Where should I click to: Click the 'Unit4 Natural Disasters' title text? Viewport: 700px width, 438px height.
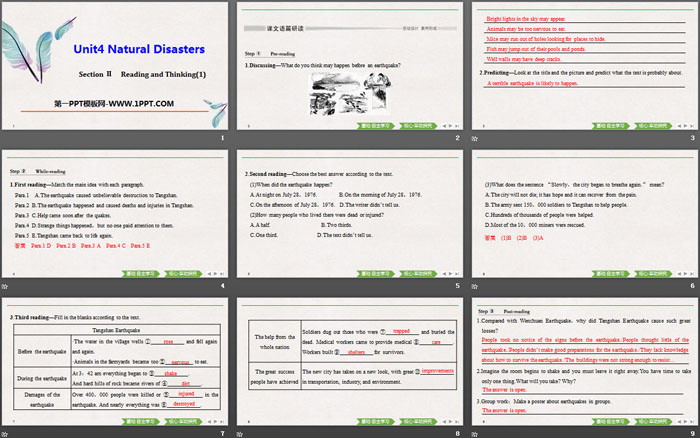point(139,49)
